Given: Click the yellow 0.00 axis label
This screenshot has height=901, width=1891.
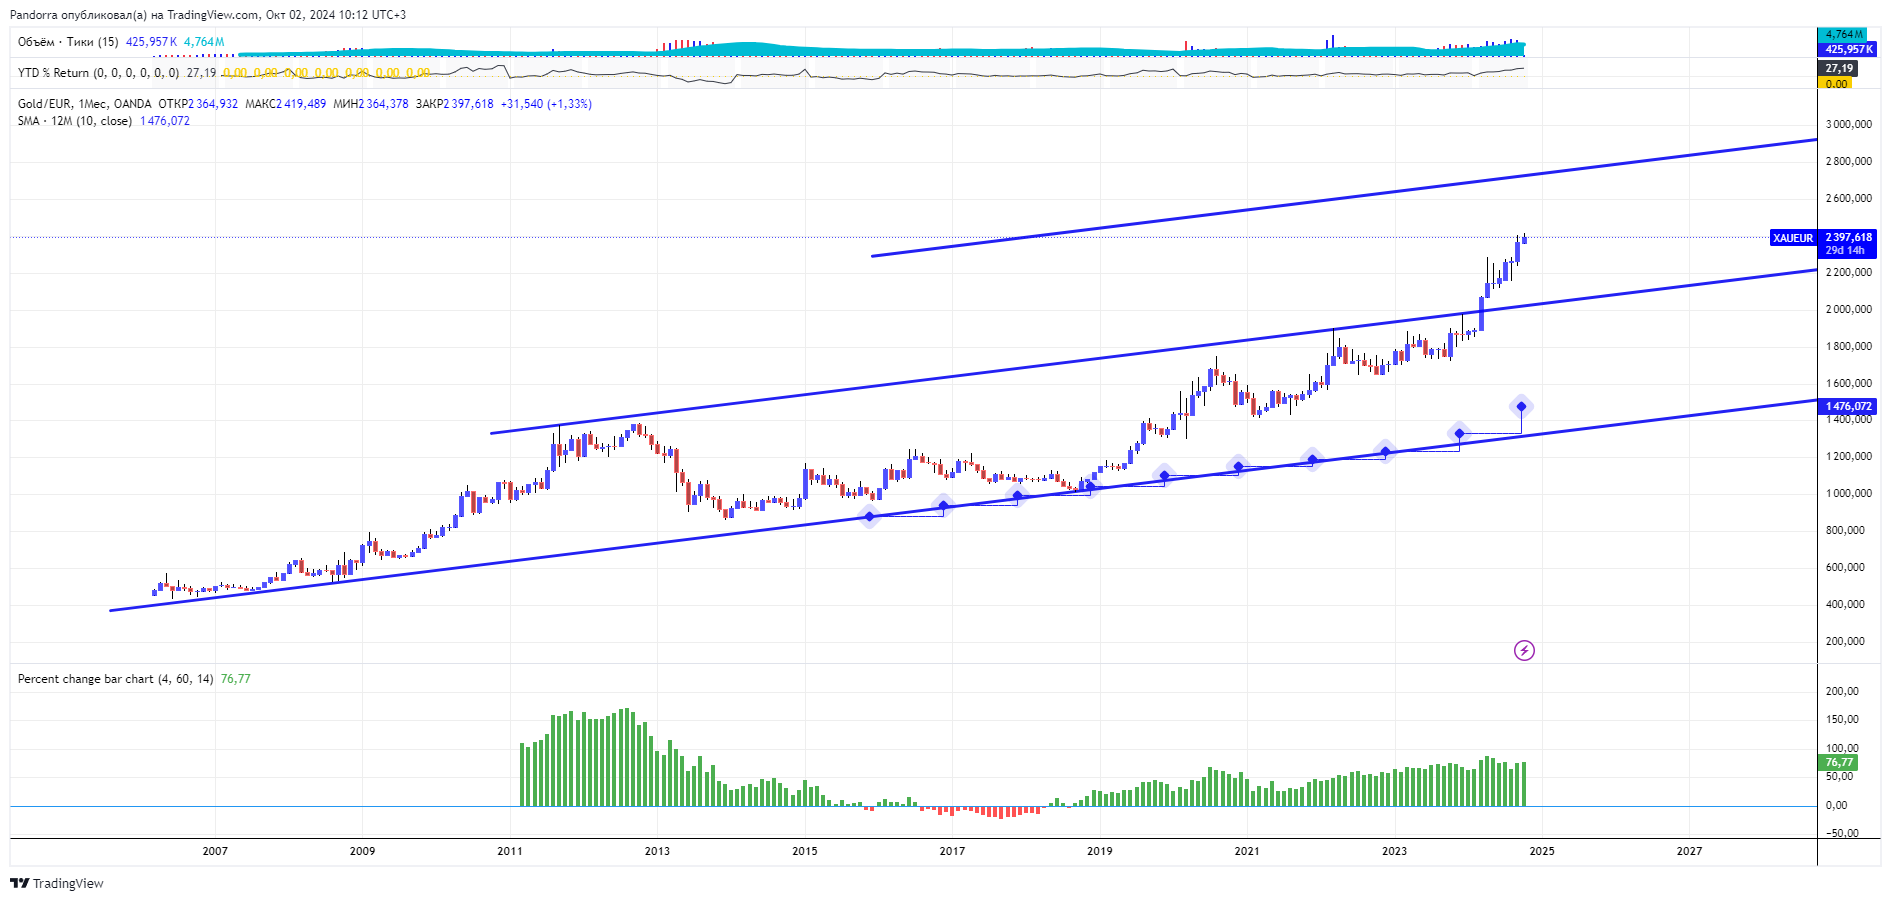Looking at the screenshot, I should [x=1836, y=84].
